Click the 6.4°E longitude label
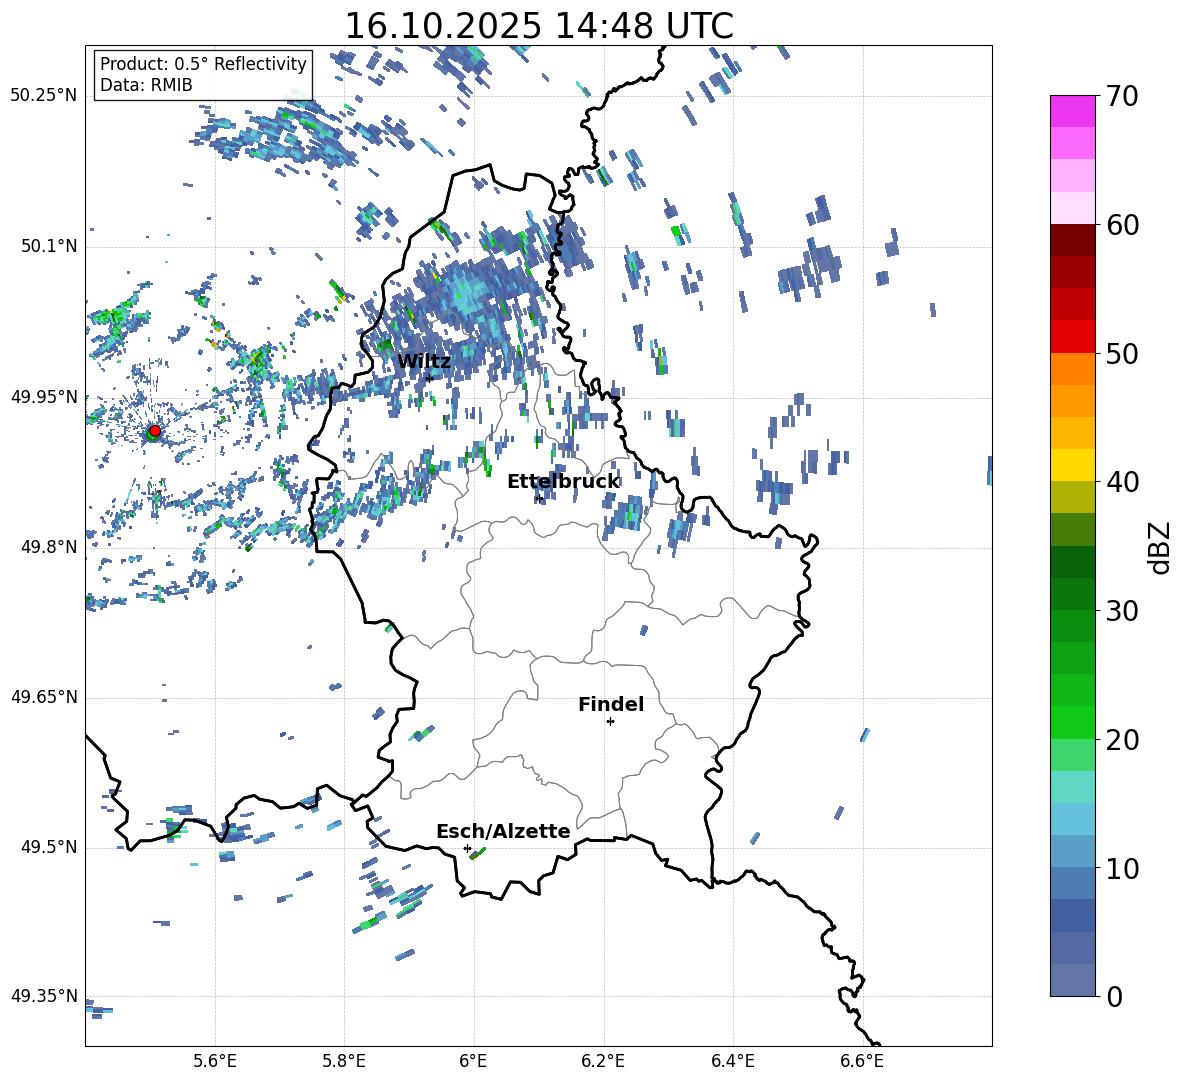This screenshot has width=1184, height=1081. tap(732, 1061)
